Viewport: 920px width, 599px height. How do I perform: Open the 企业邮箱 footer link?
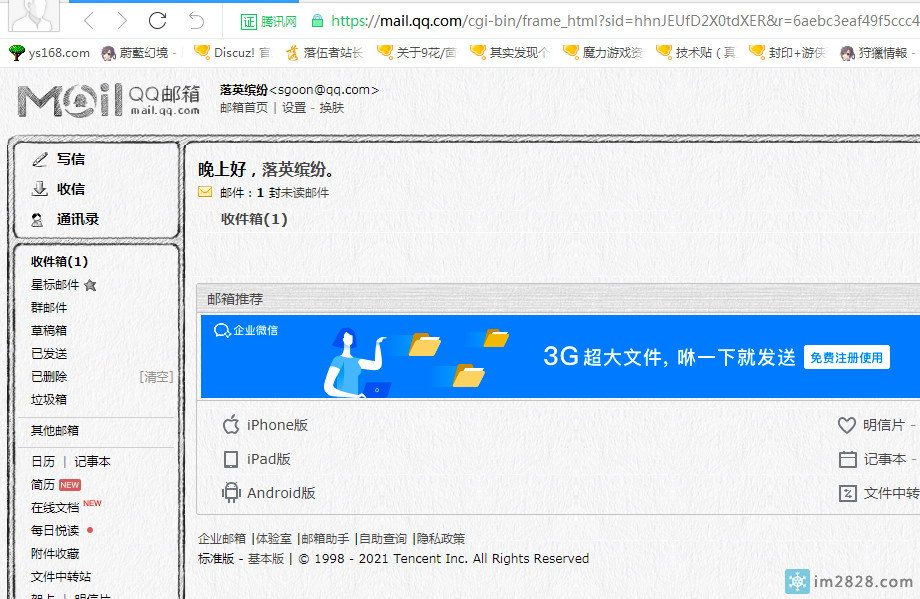(x=222, y=539)
